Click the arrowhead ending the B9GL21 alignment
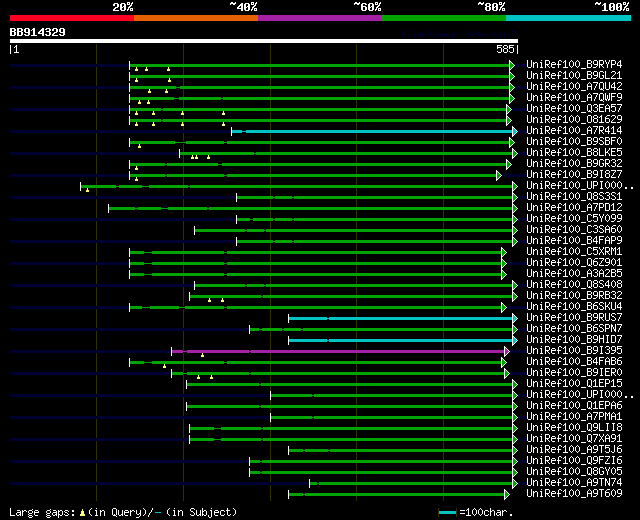 click(512, 76)
